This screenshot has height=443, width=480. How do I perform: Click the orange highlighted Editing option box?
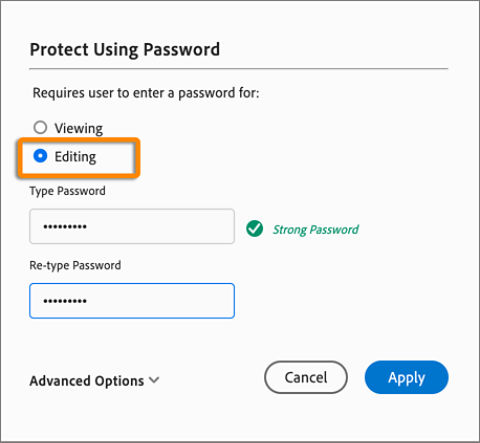[x=79, y=157]
